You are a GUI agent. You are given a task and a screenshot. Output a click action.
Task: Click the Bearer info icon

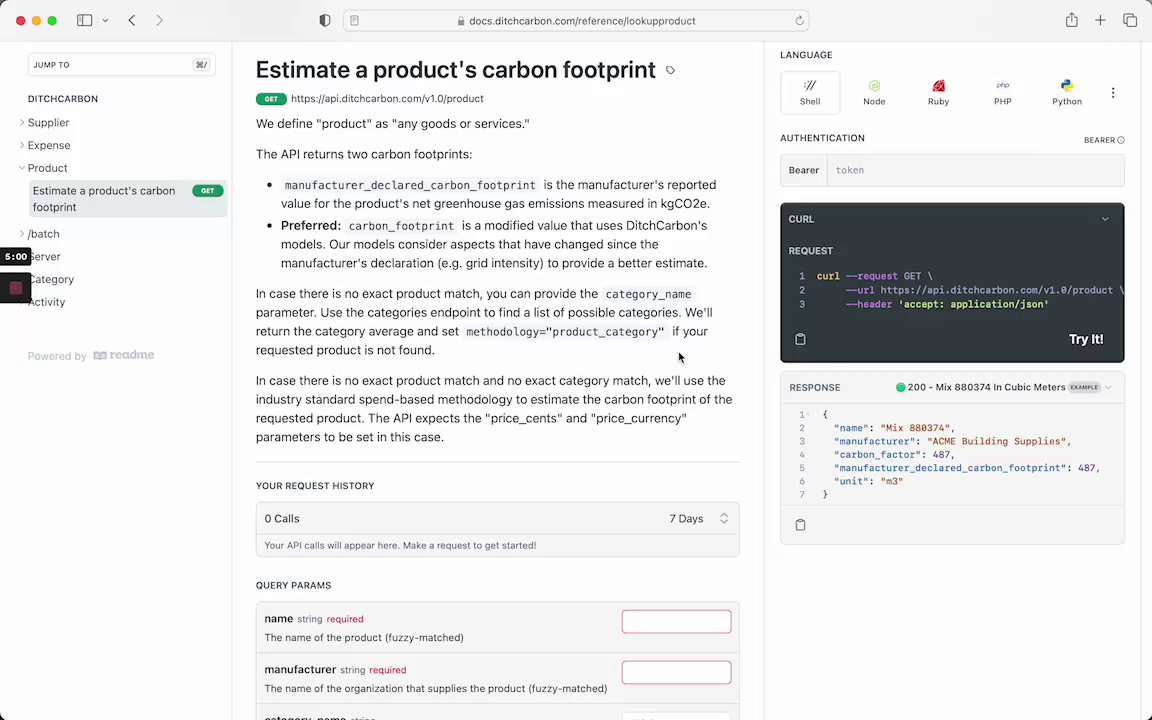pyautogui.click(x=1120, y=140)
